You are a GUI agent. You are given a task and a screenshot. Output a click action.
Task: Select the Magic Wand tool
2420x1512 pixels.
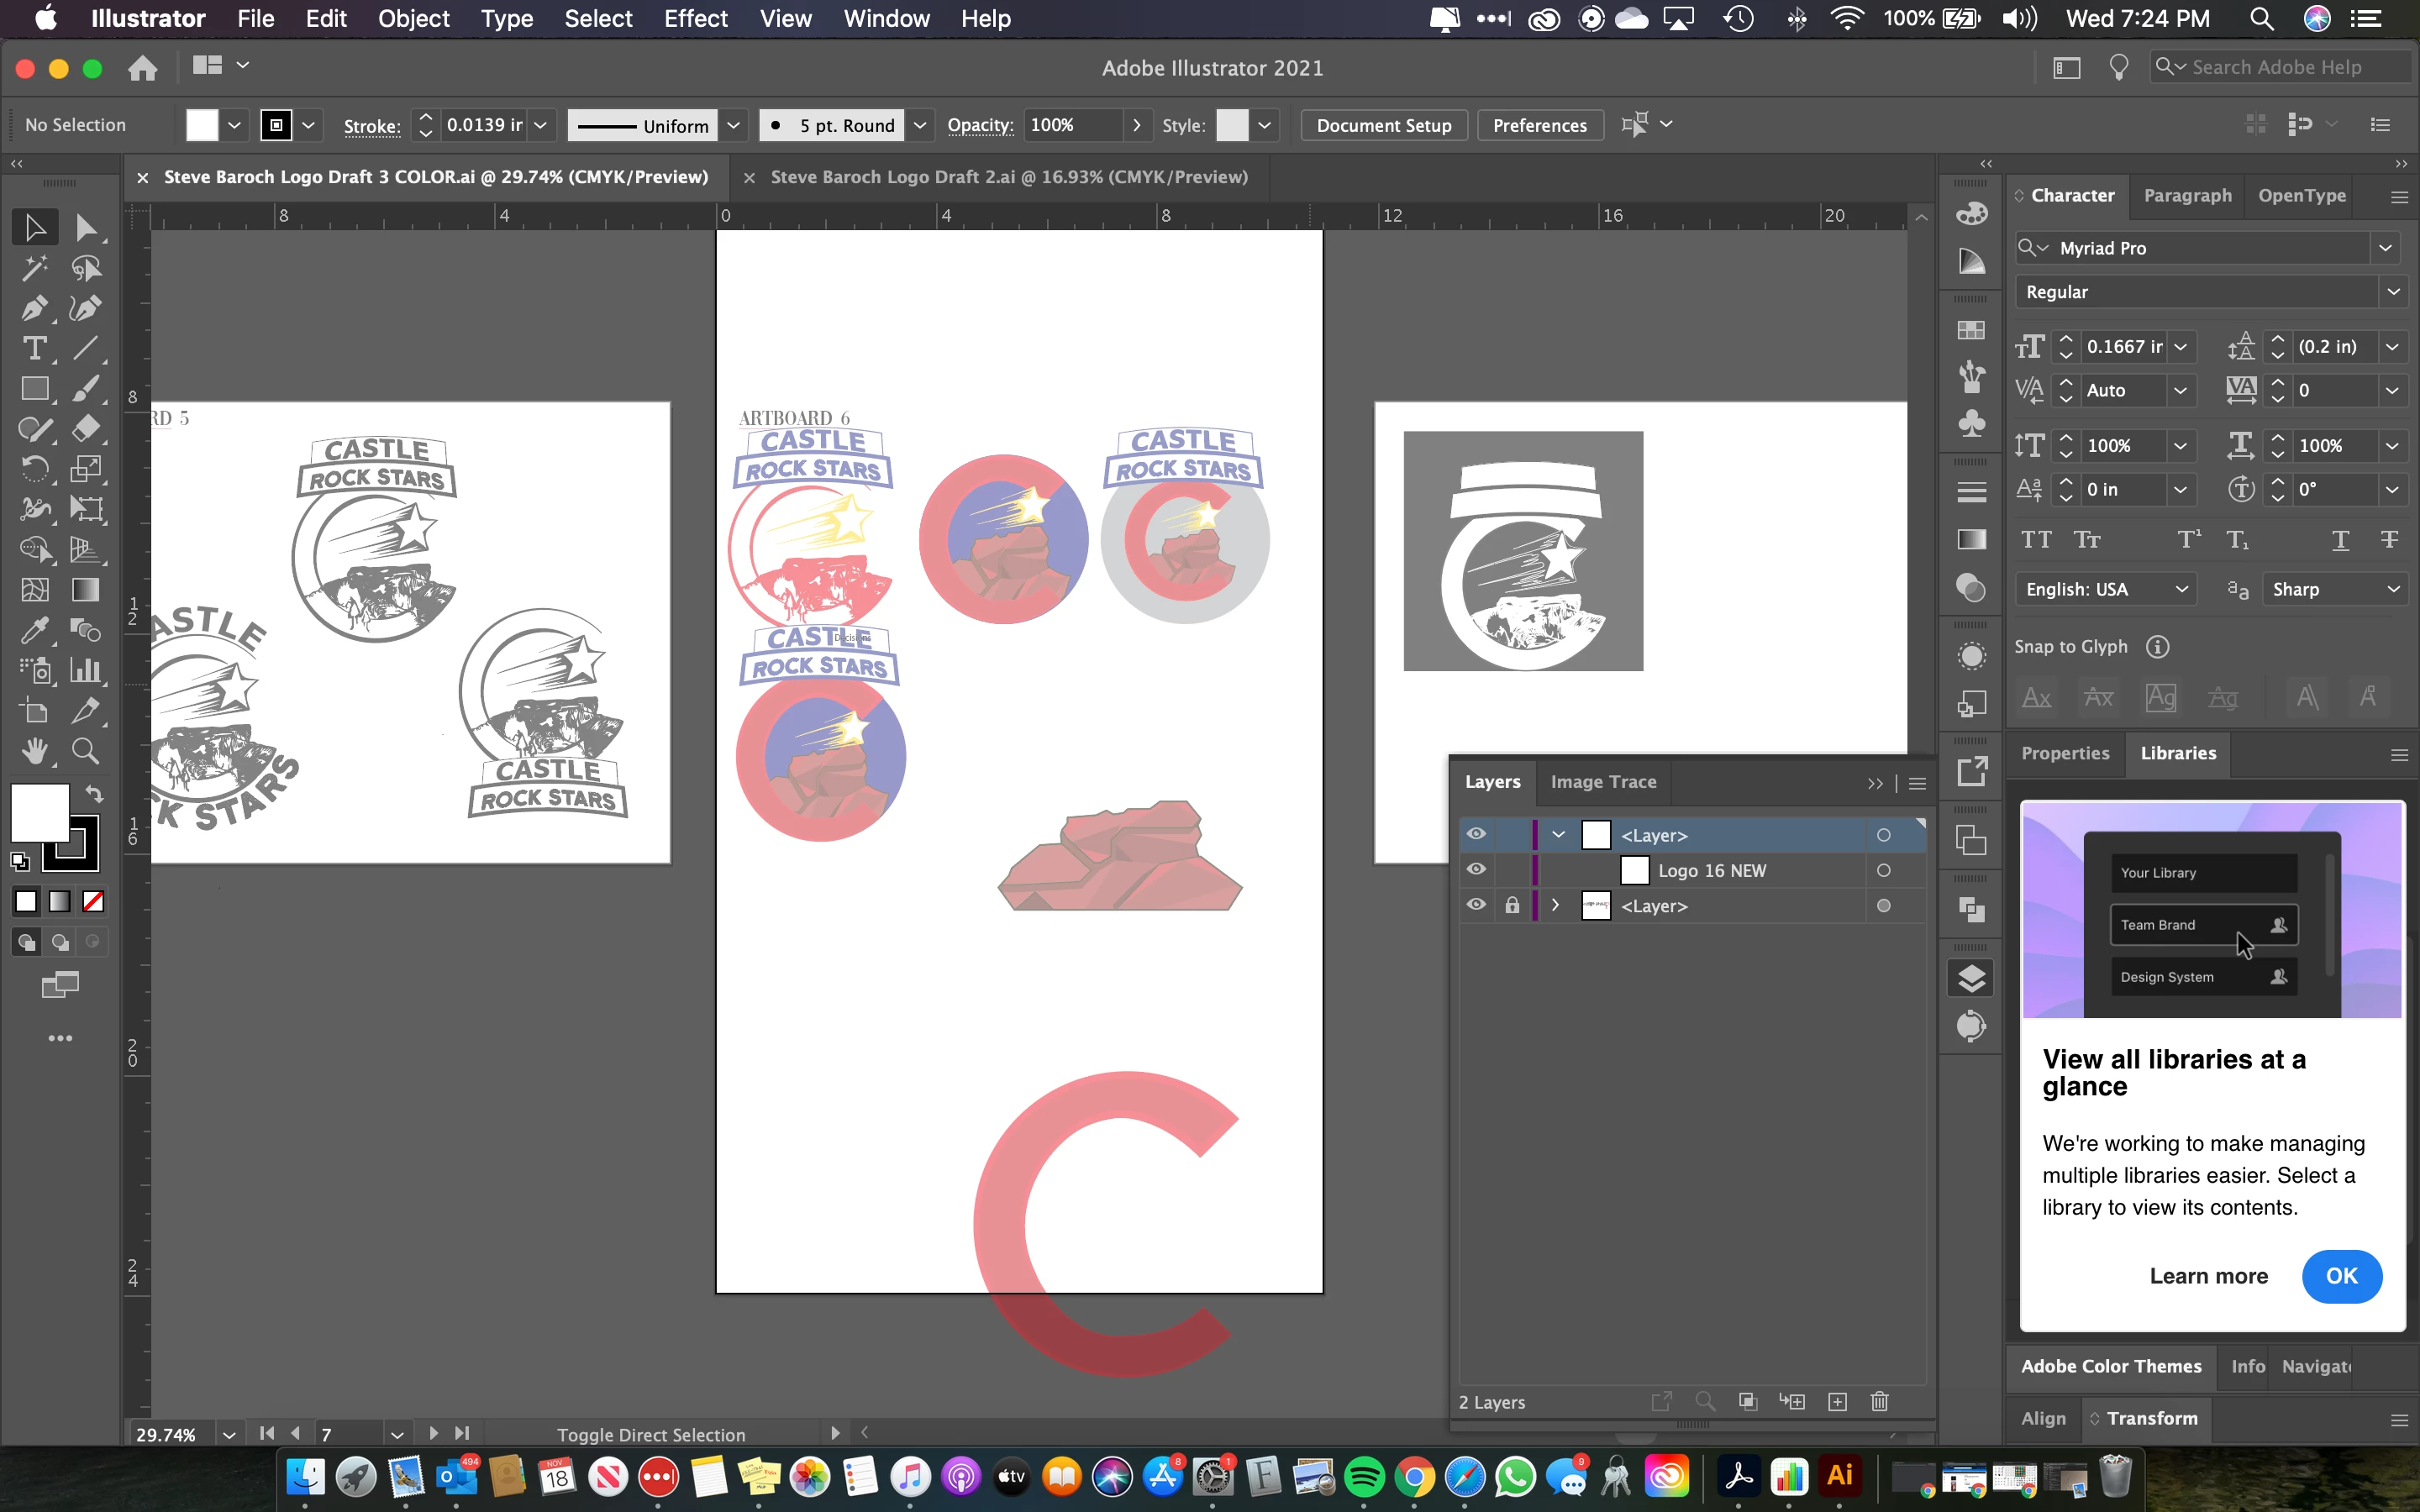click(34, 268)
